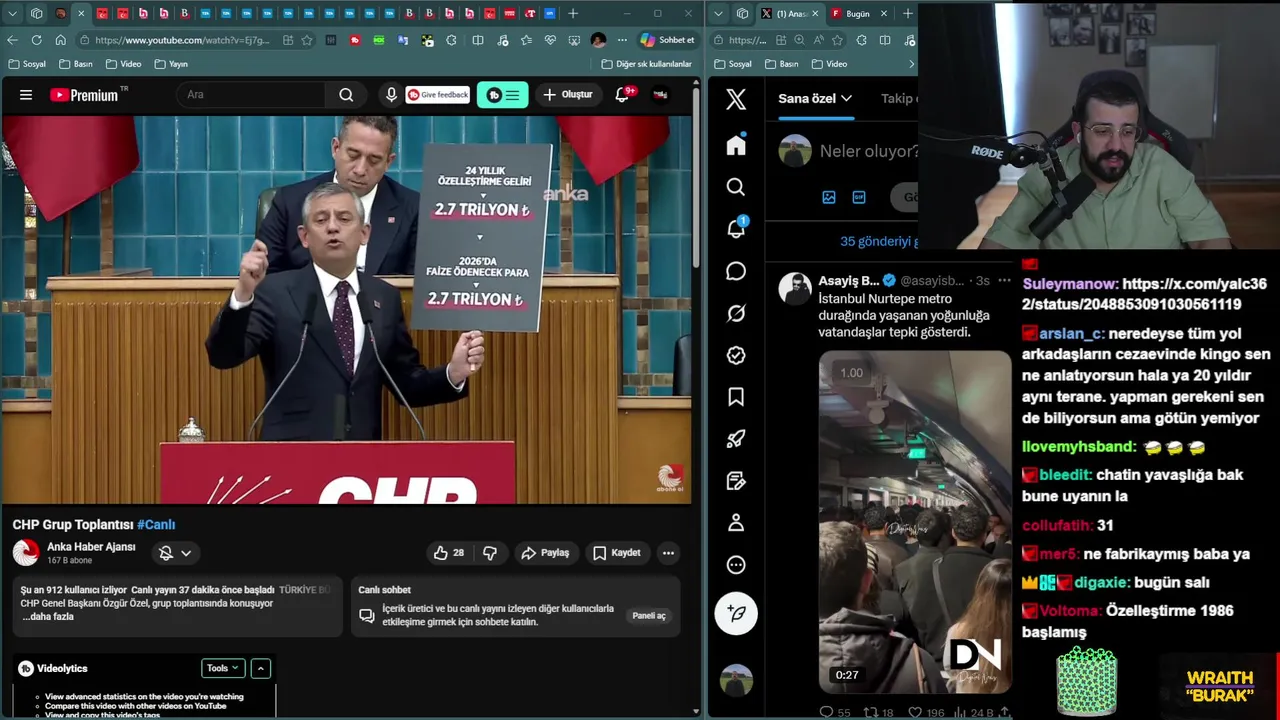Open the Sohbet et Copilot button

tap(667, 40)
